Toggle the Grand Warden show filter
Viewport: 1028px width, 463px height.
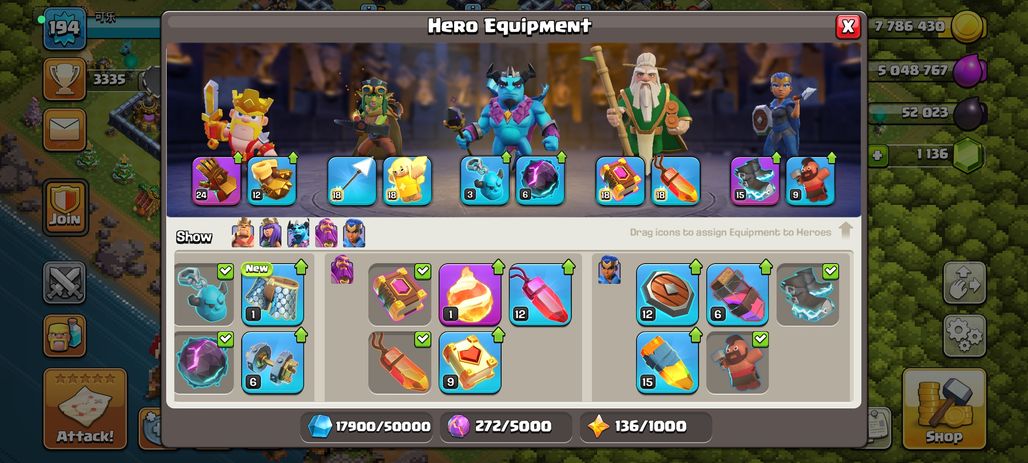tap(326, 233)
